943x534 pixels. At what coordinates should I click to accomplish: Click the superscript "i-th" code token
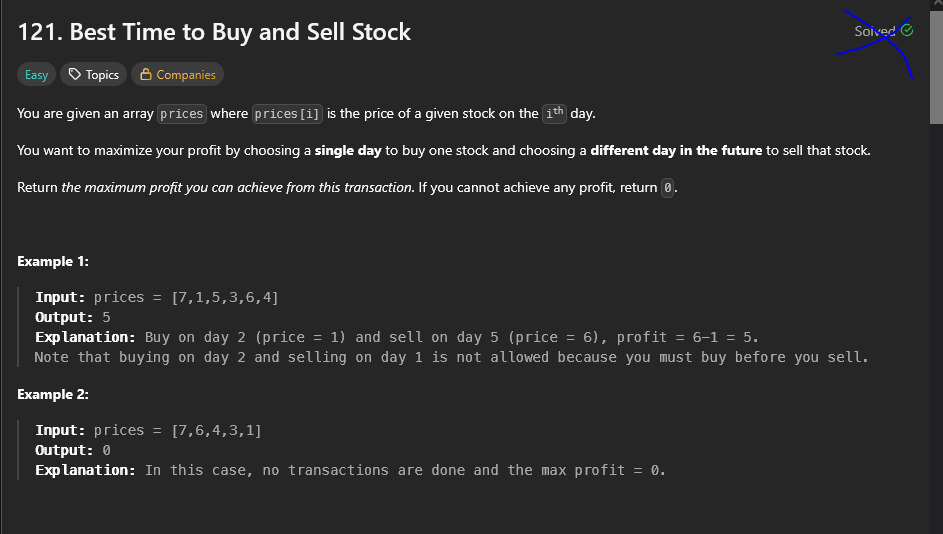pyautogui.click(x=554, y=113)
